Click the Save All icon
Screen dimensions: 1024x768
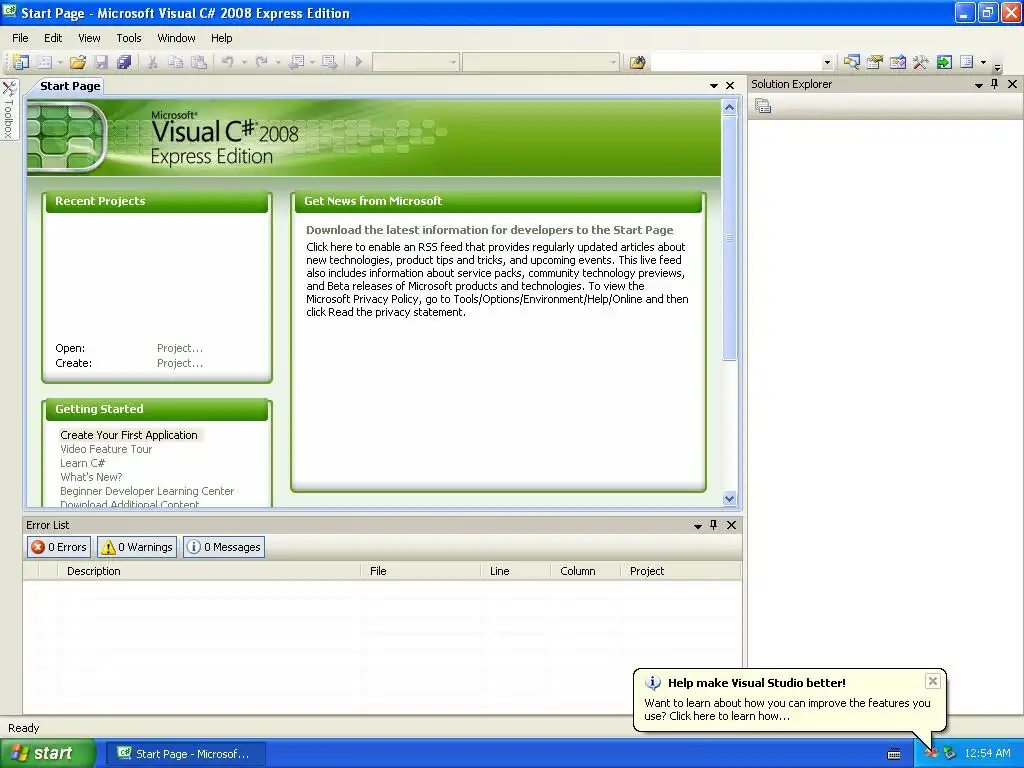point(124,62)
